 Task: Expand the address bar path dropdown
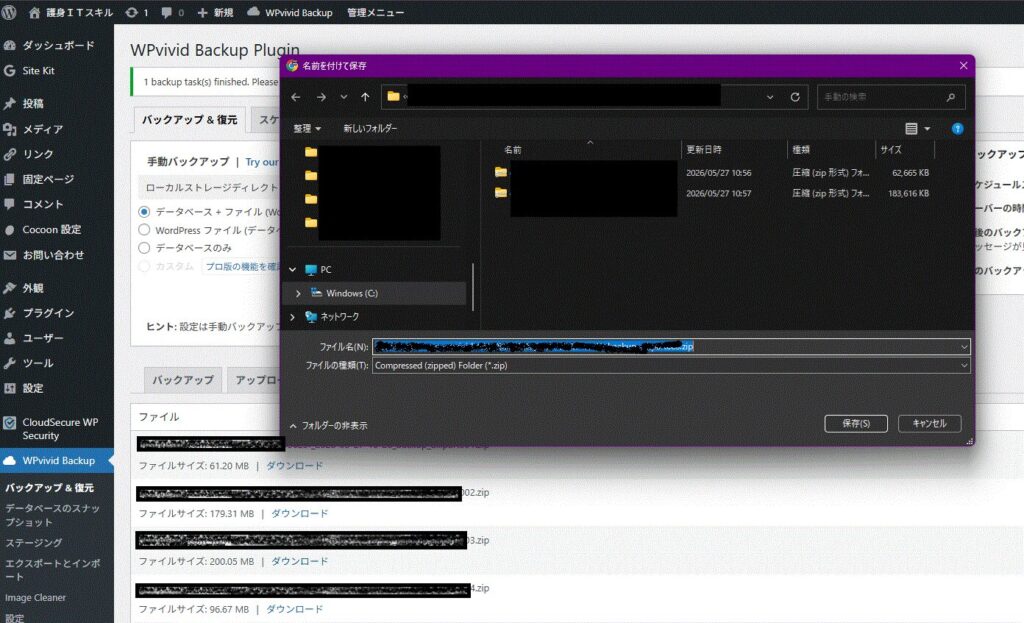770,97
